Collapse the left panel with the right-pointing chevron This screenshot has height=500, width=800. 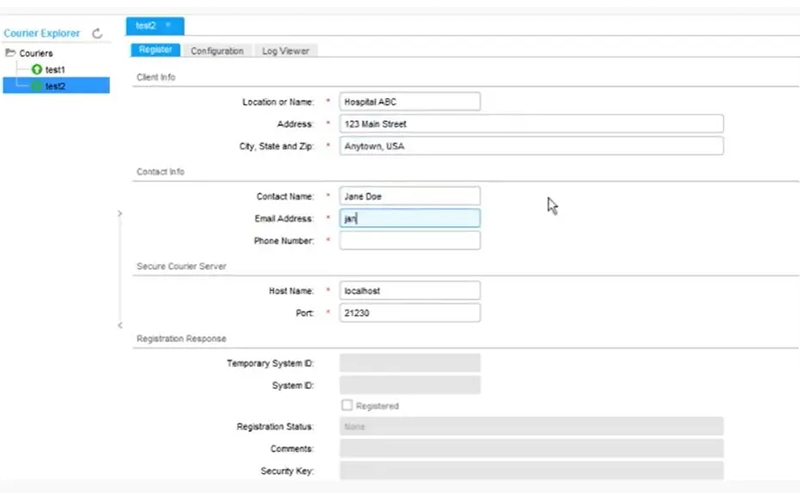point(120,213)
